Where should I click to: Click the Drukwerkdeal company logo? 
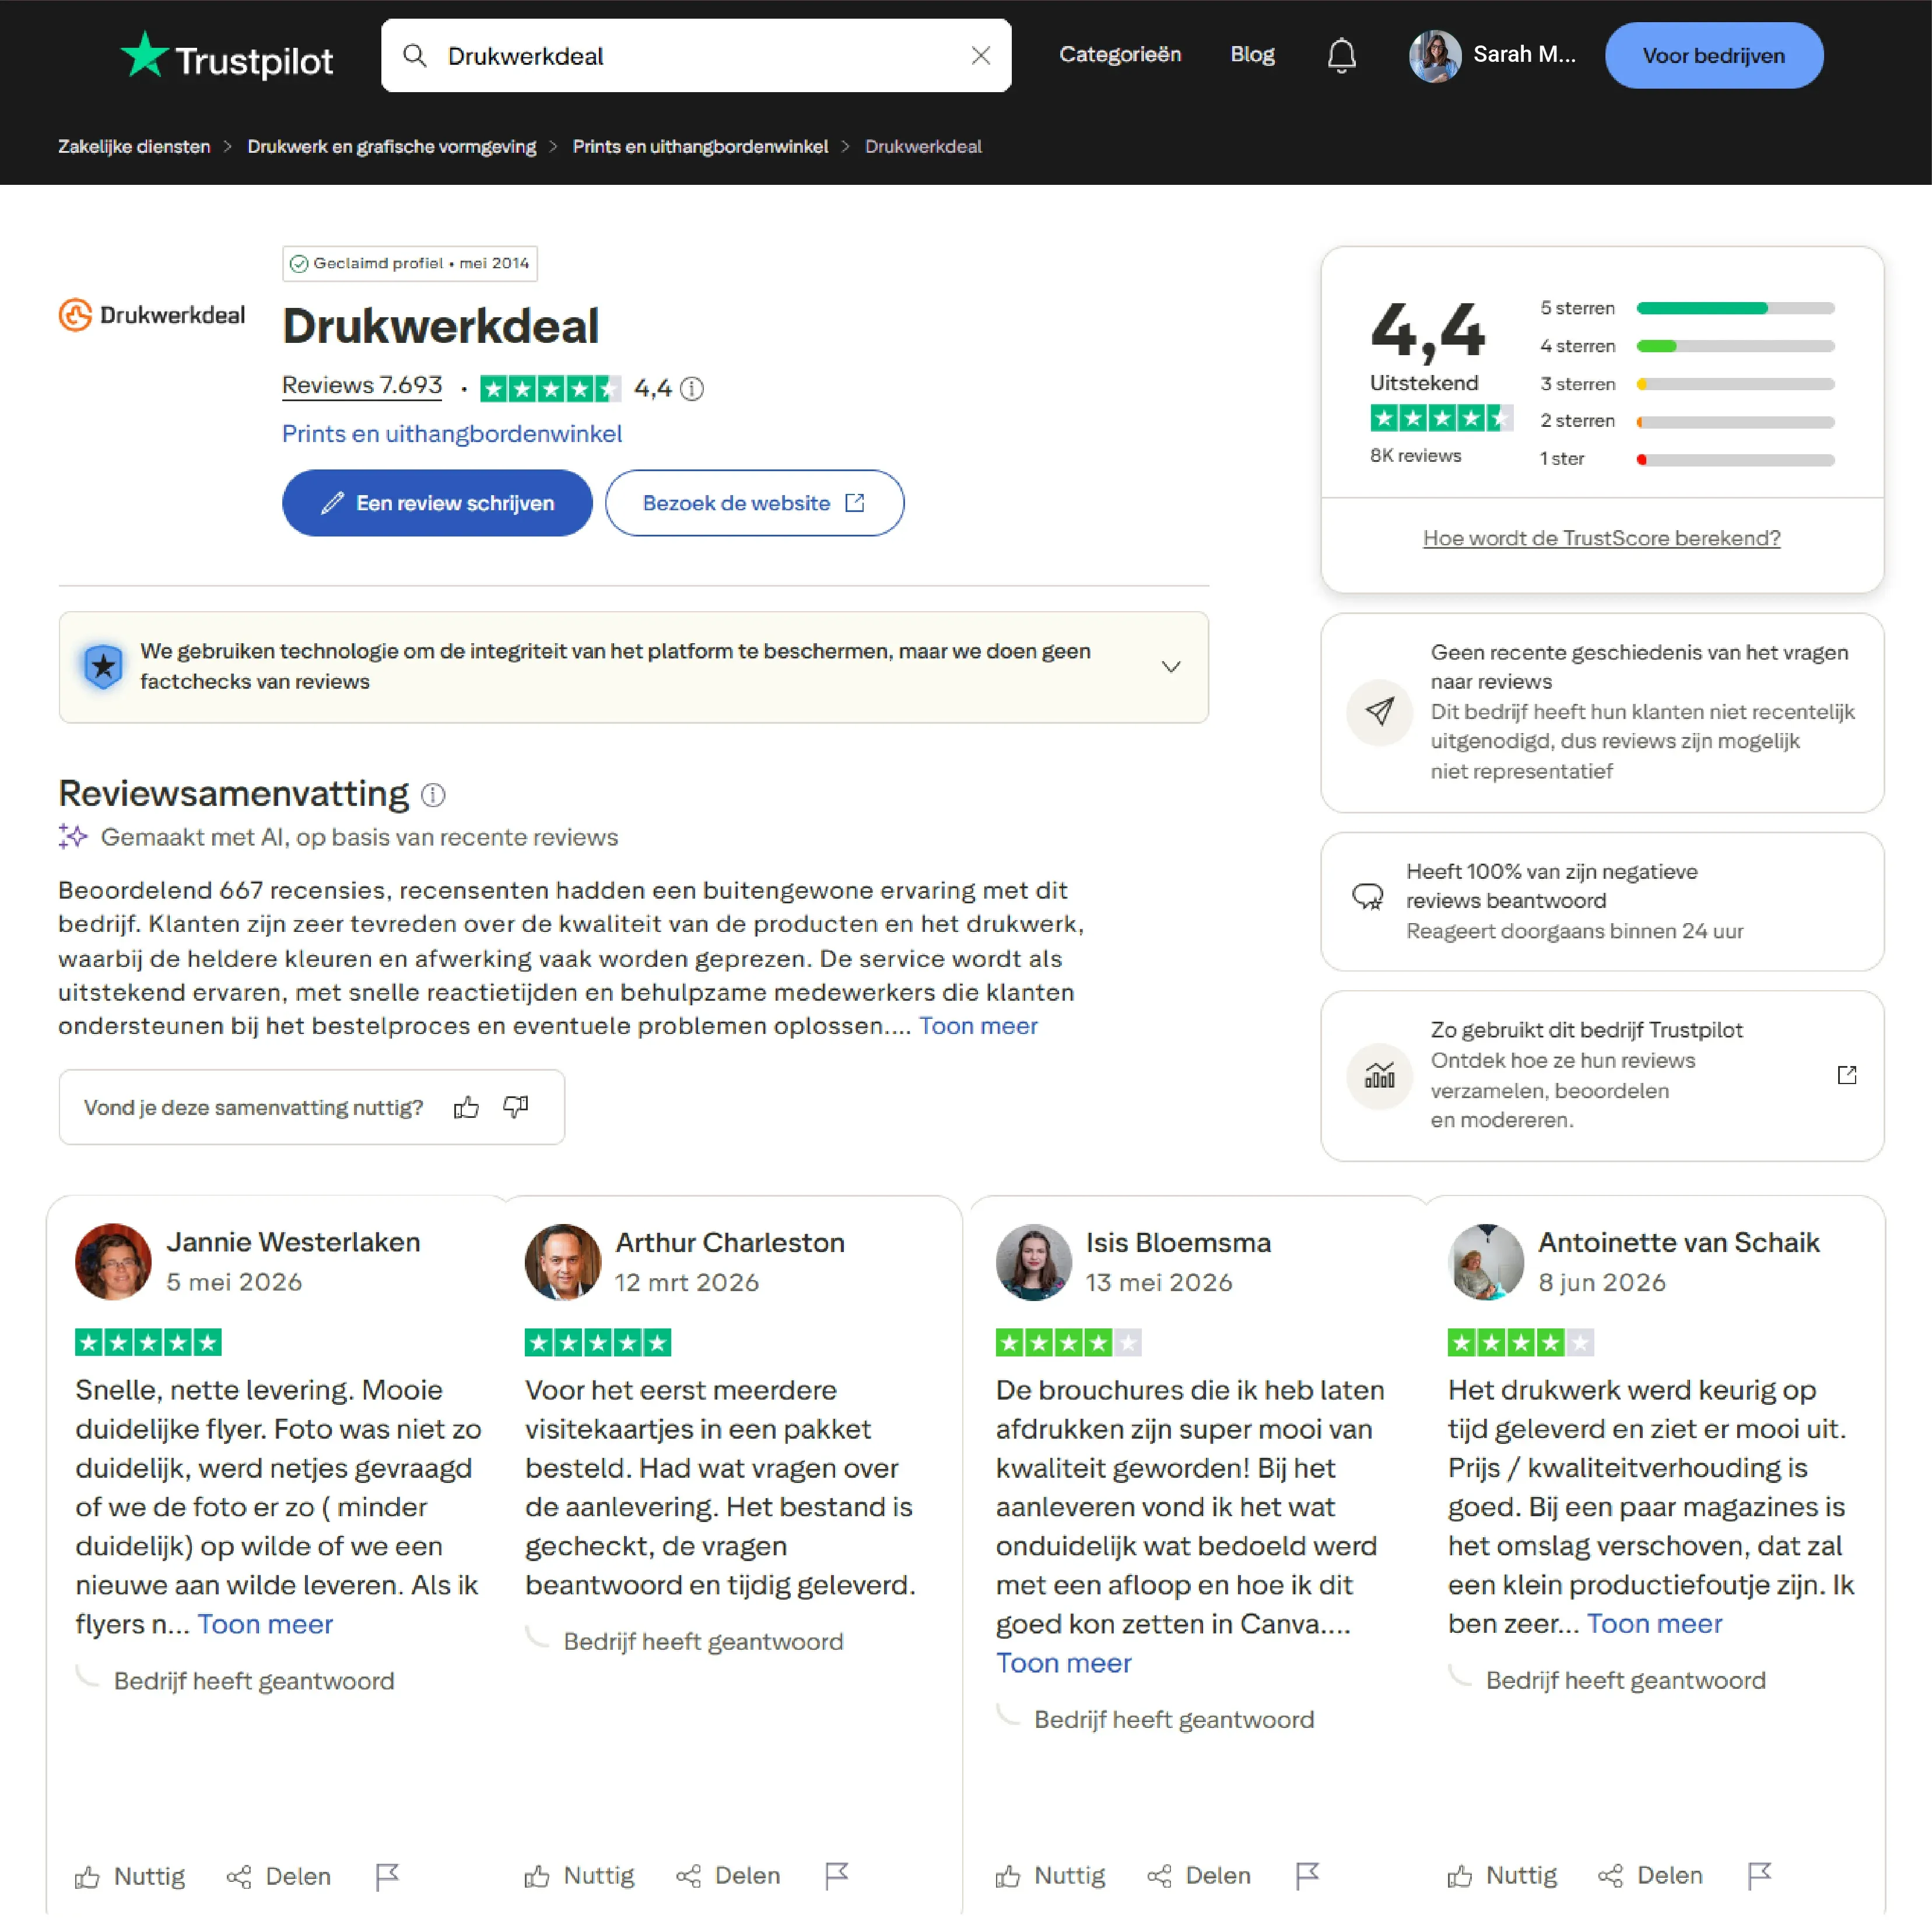pos(152,315)
